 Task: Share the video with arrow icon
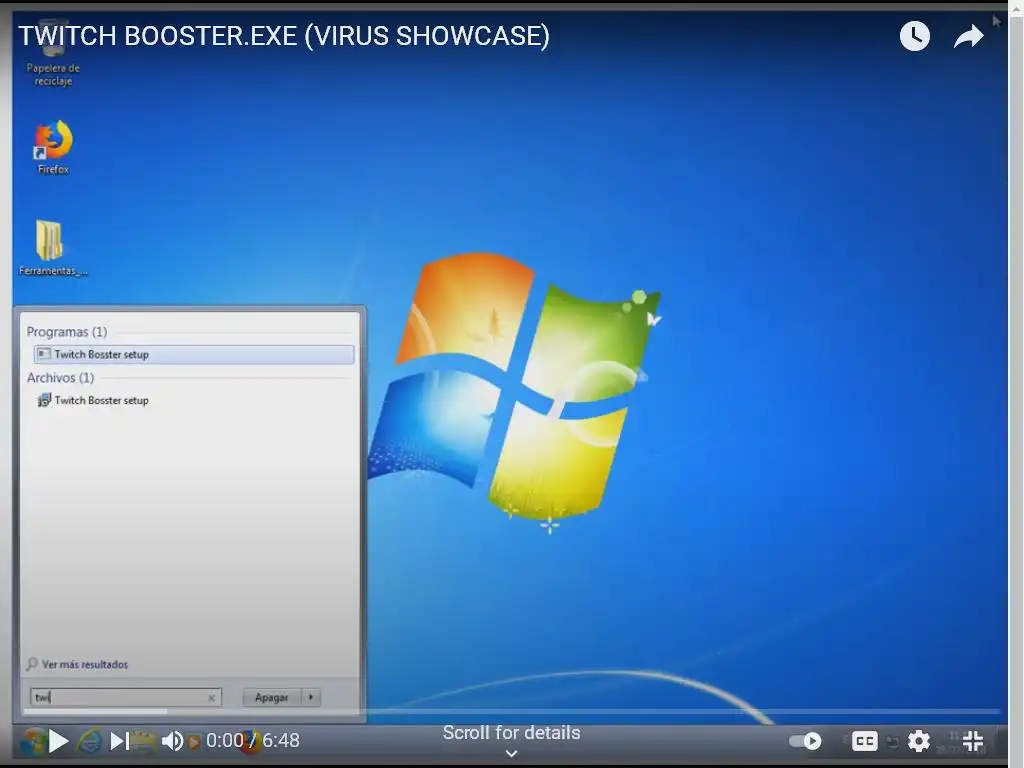(x=968, y=37)
